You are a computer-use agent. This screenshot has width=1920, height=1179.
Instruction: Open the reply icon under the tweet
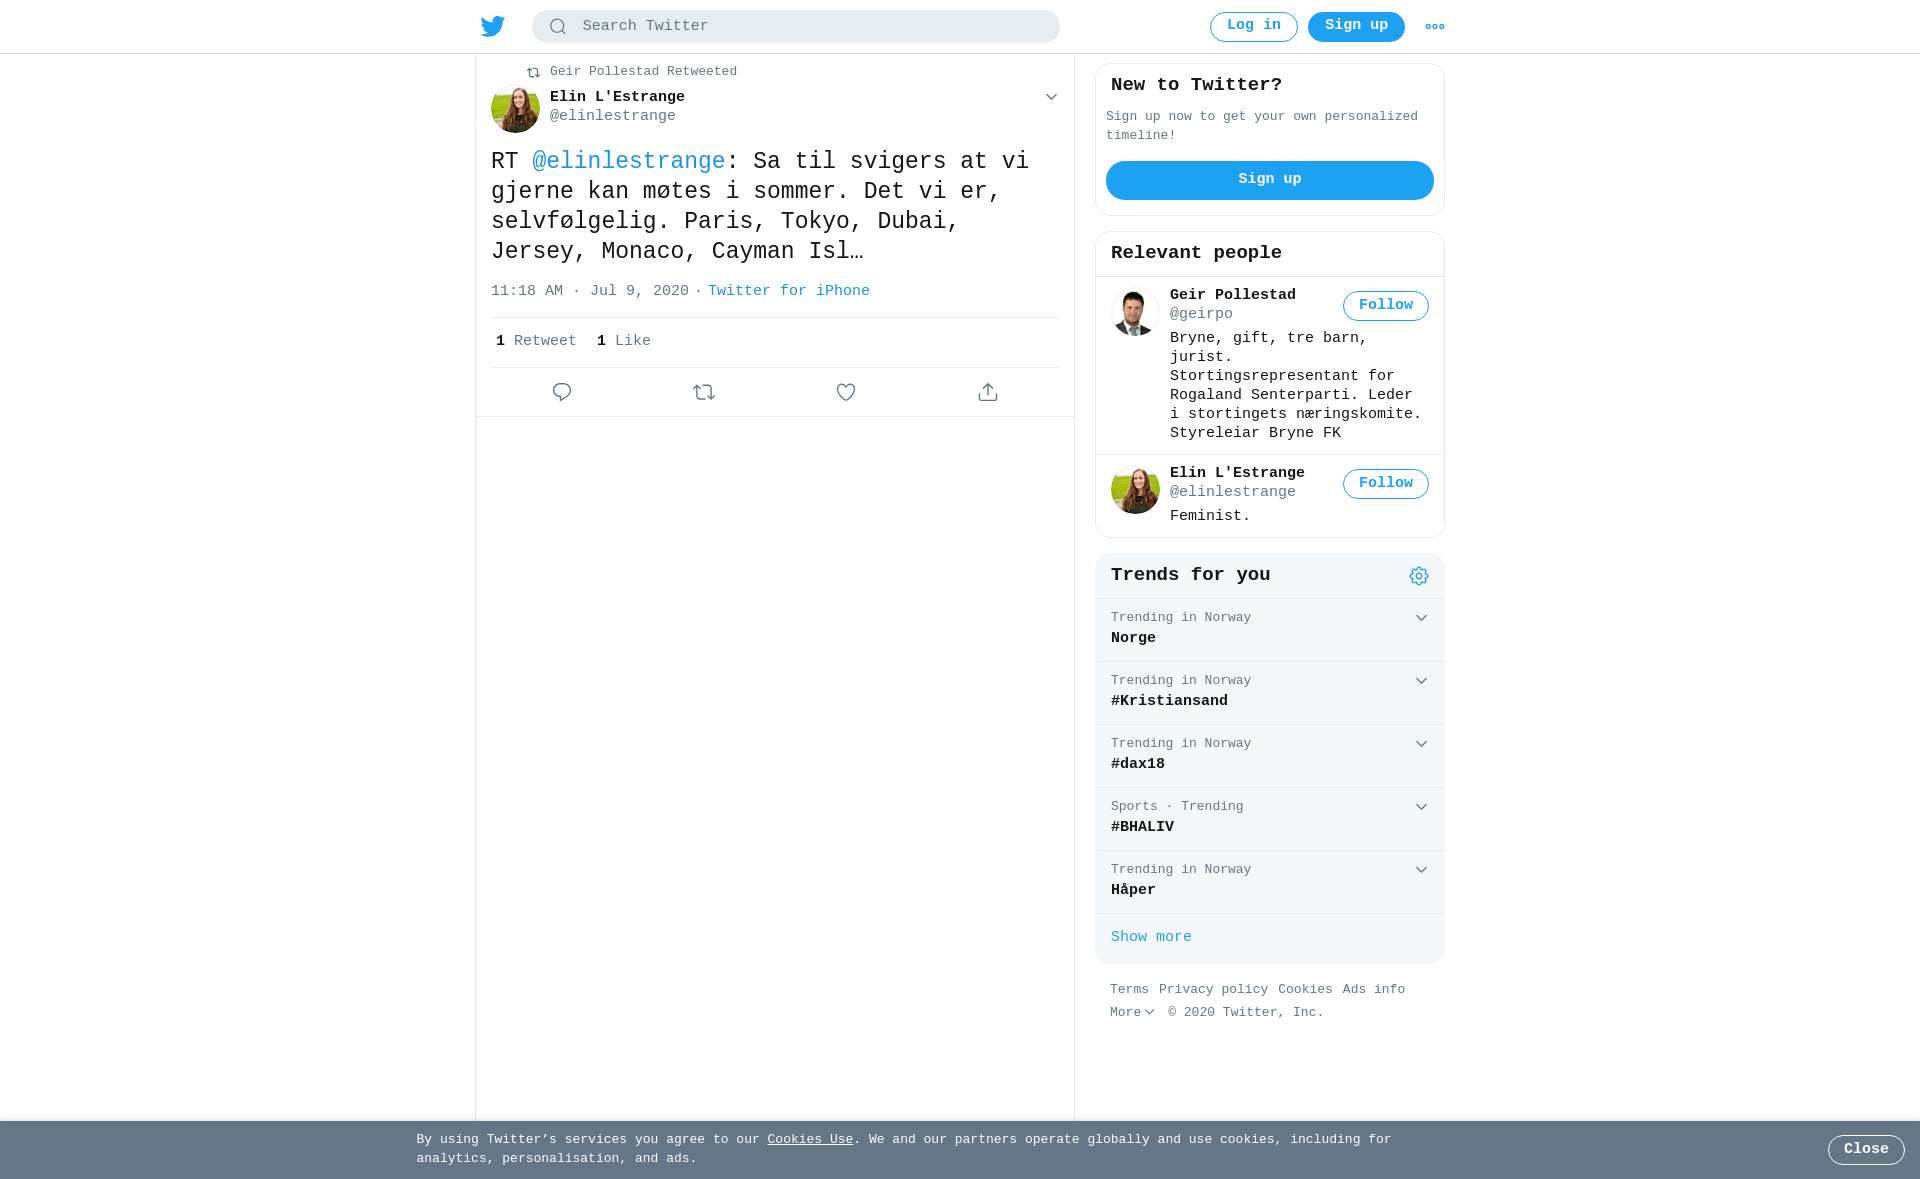coord(562,392)
